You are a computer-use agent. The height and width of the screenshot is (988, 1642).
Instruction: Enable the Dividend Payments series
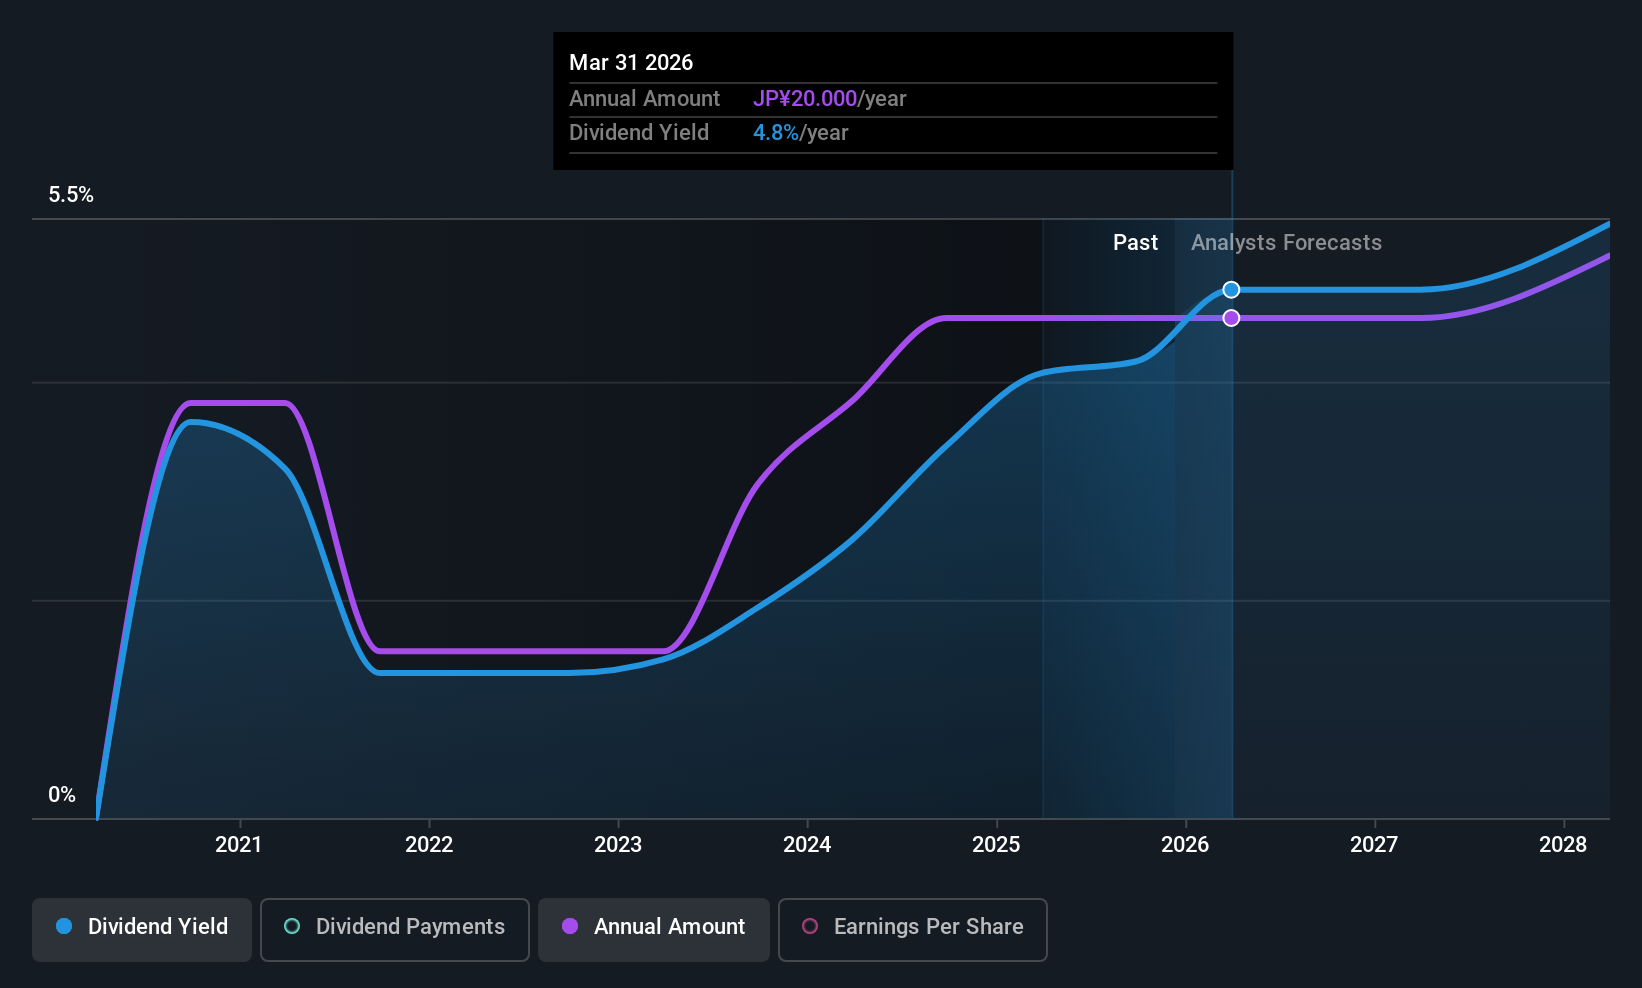click(395, 930)
